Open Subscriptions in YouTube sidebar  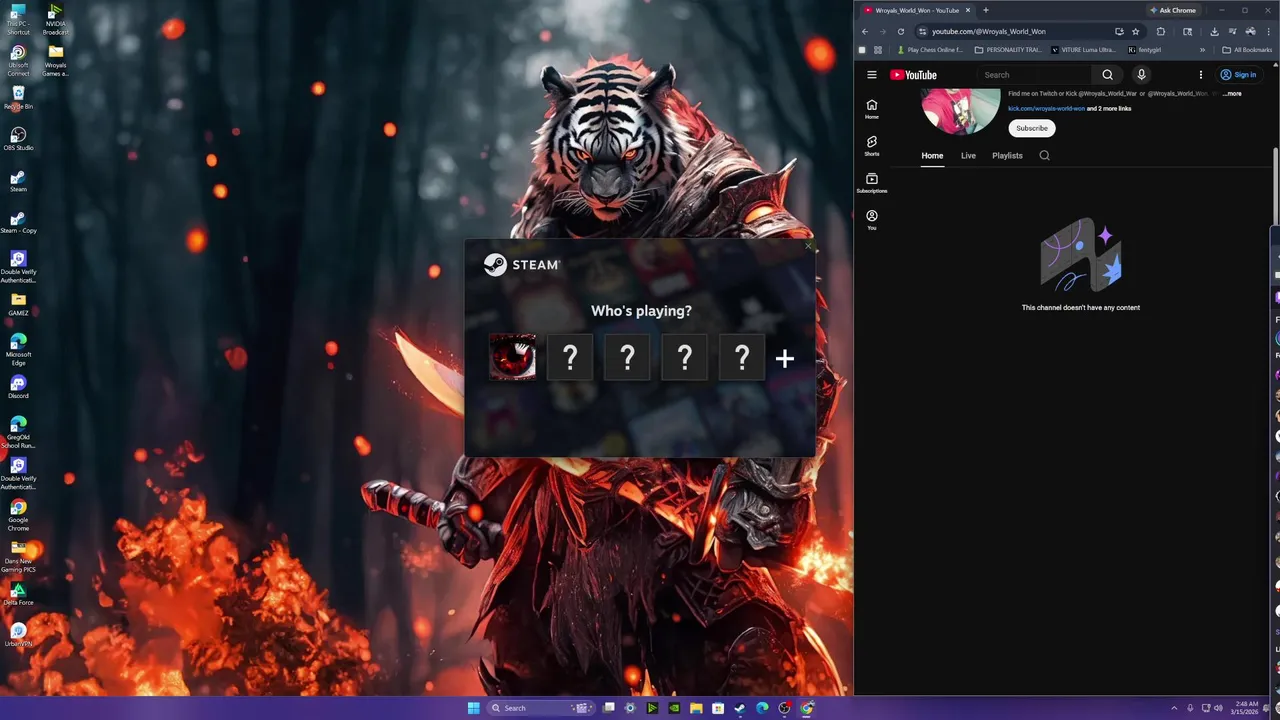coord(872,183)
